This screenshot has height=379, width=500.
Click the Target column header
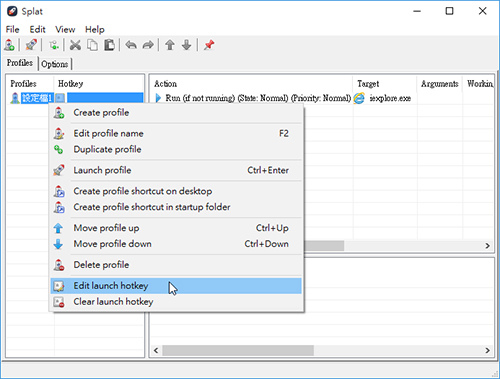click(385, 83)
